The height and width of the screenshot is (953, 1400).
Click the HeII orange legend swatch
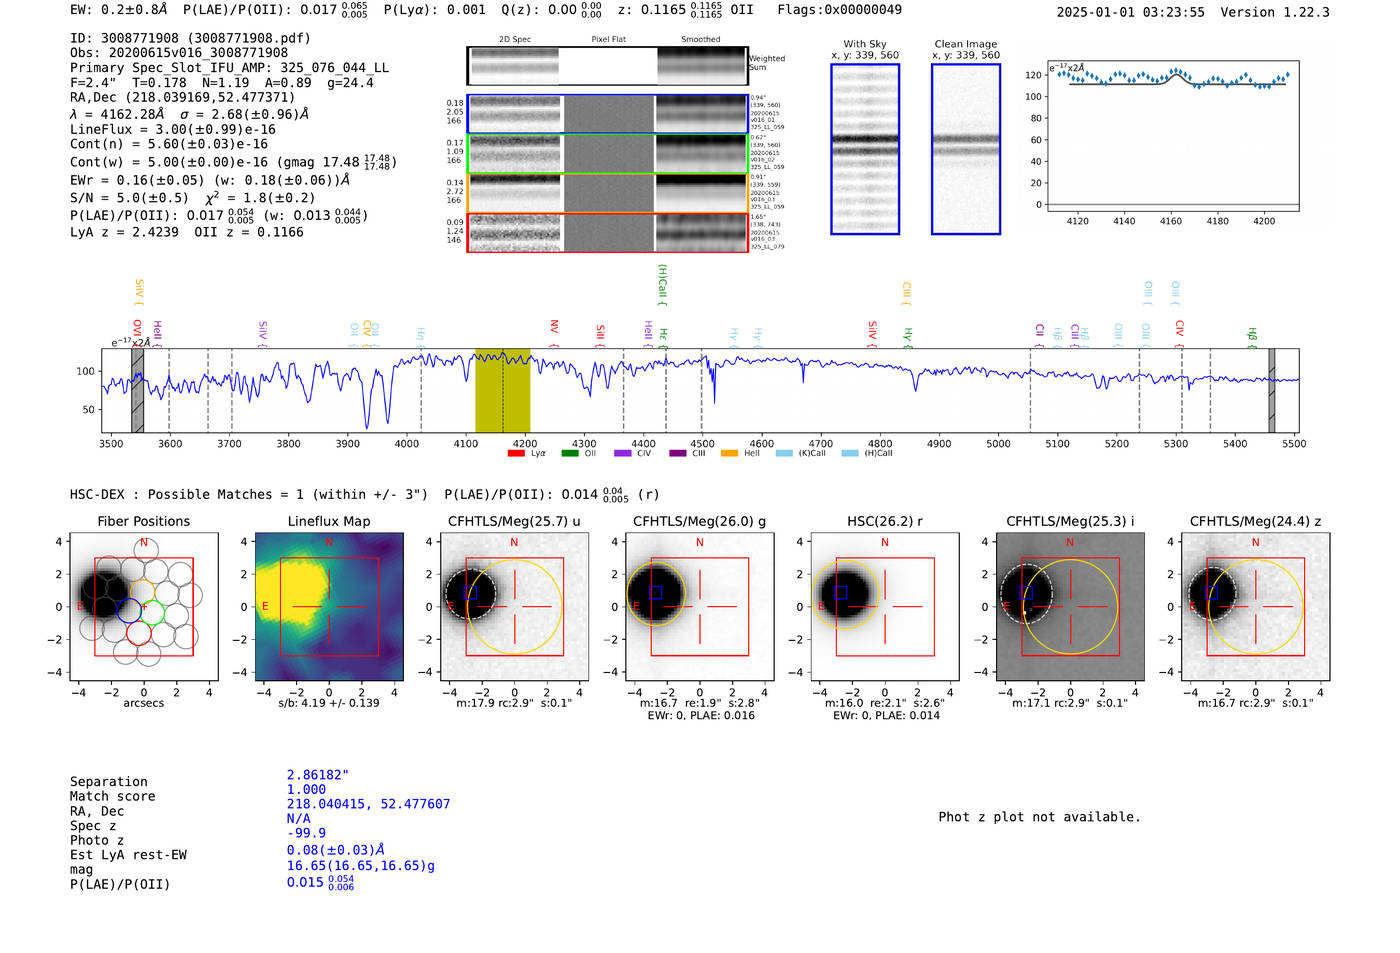pyautogui.click(x=729, y=453)
